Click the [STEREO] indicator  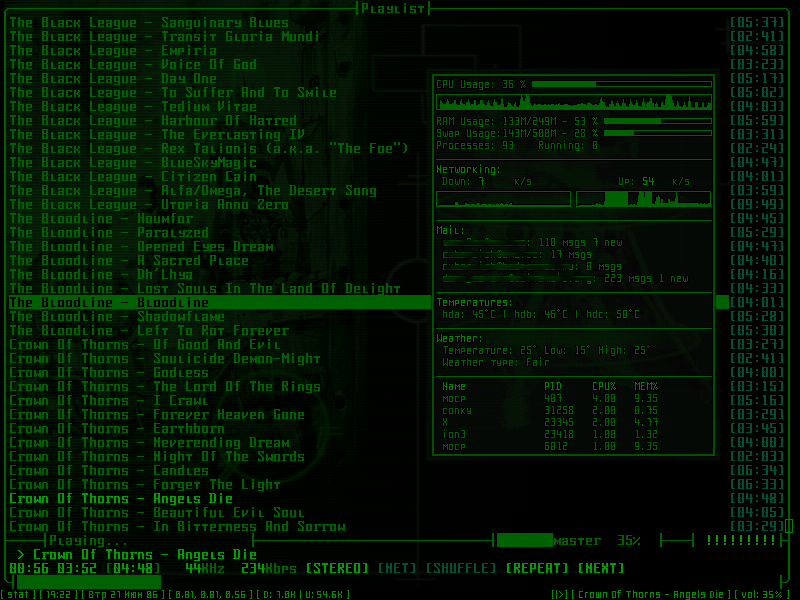pyautogui.click(x=337, y=568)
